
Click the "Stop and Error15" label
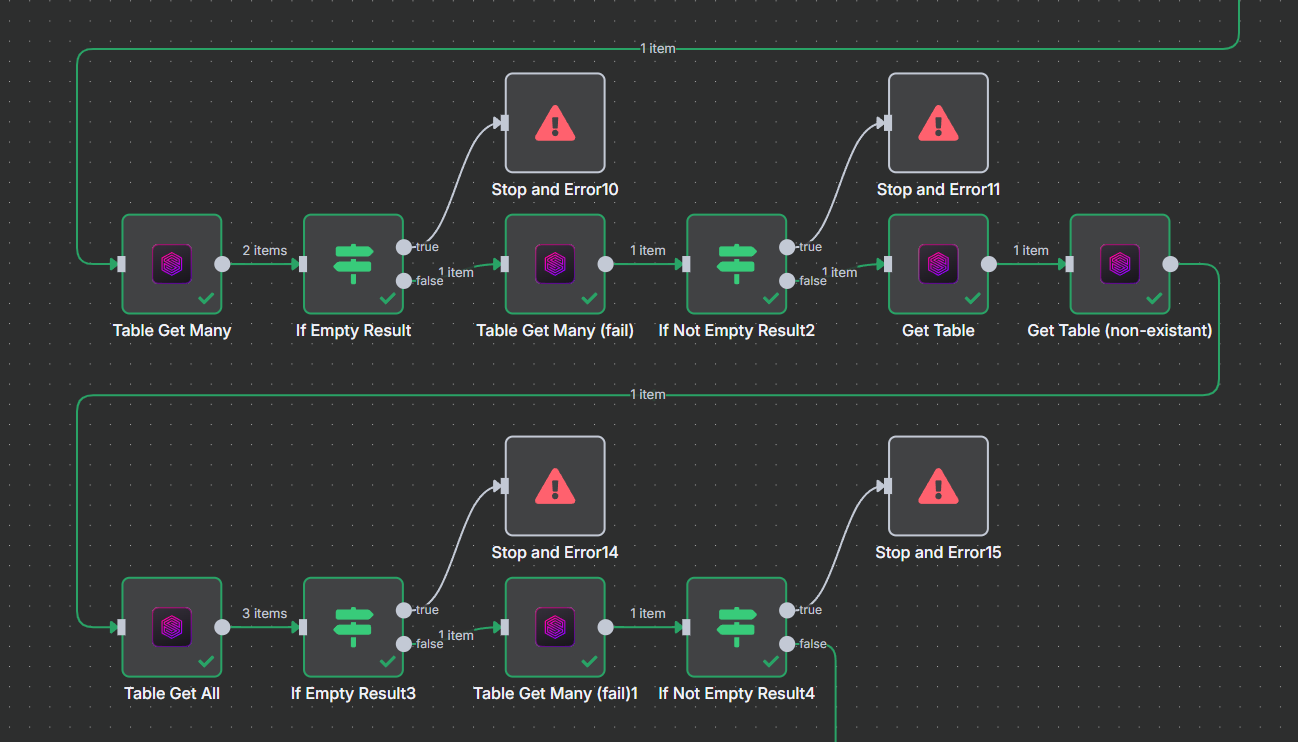[x=938, y=553]
